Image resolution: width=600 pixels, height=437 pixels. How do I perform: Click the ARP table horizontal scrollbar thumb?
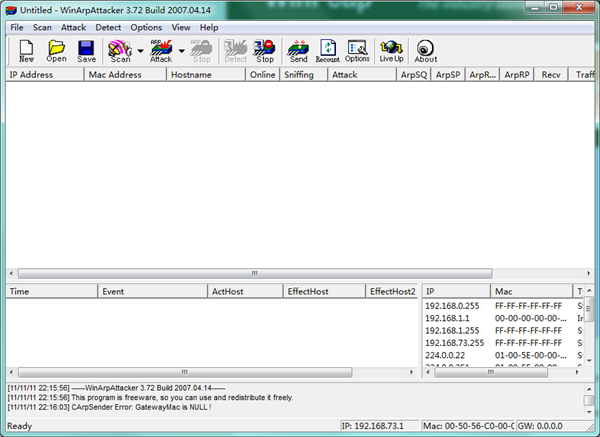click(x=491, y=372)
